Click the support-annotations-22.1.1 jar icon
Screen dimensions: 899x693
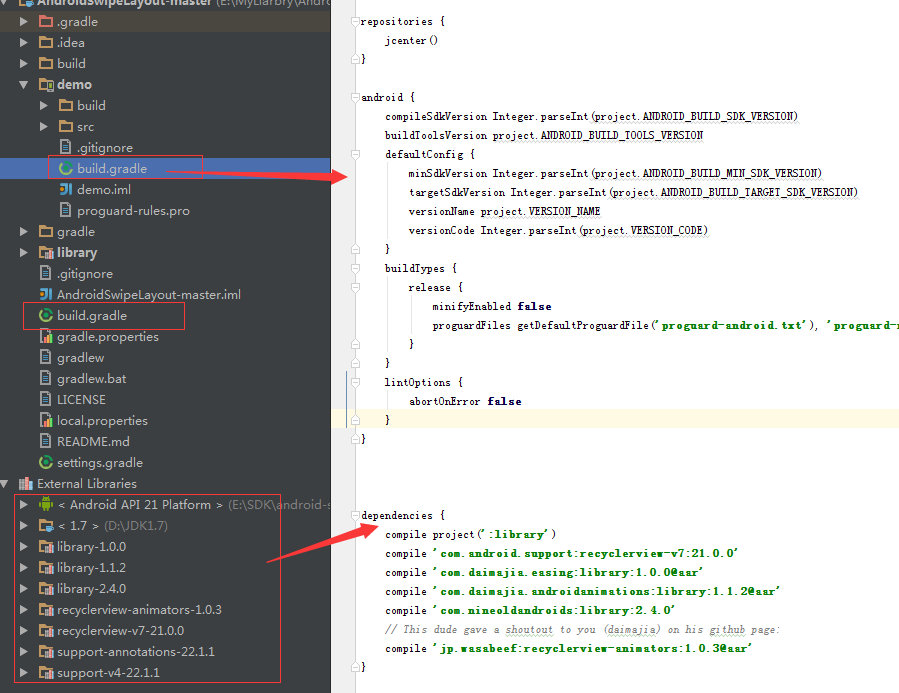46,652
